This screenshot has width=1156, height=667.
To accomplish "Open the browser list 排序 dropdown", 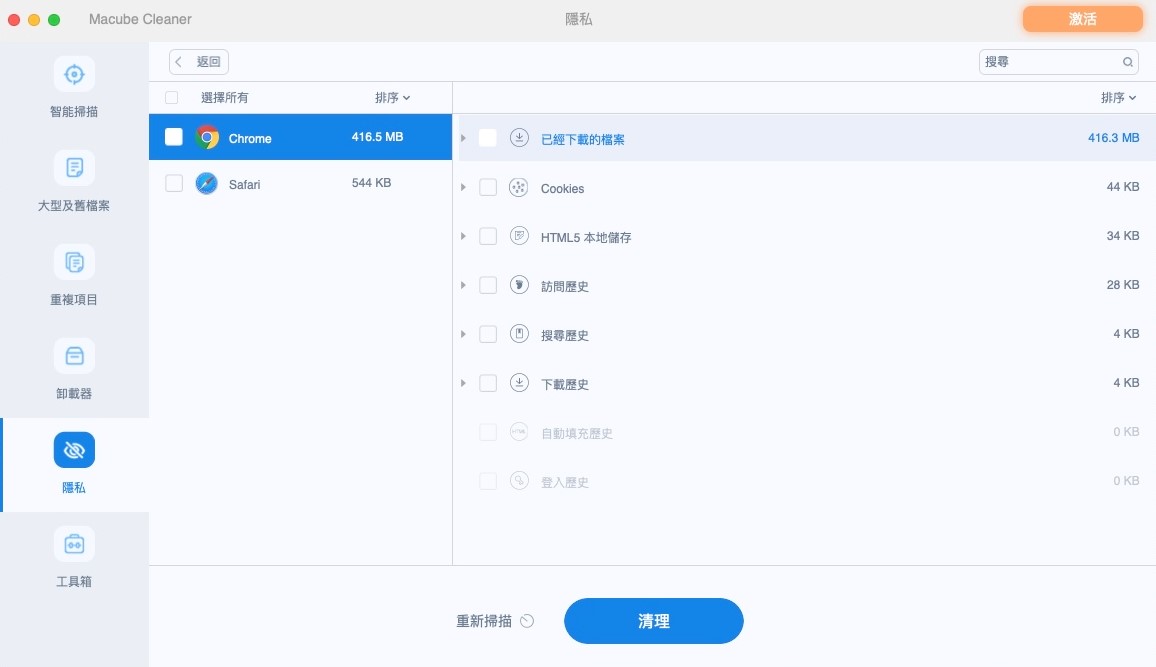I will [392, 97].
